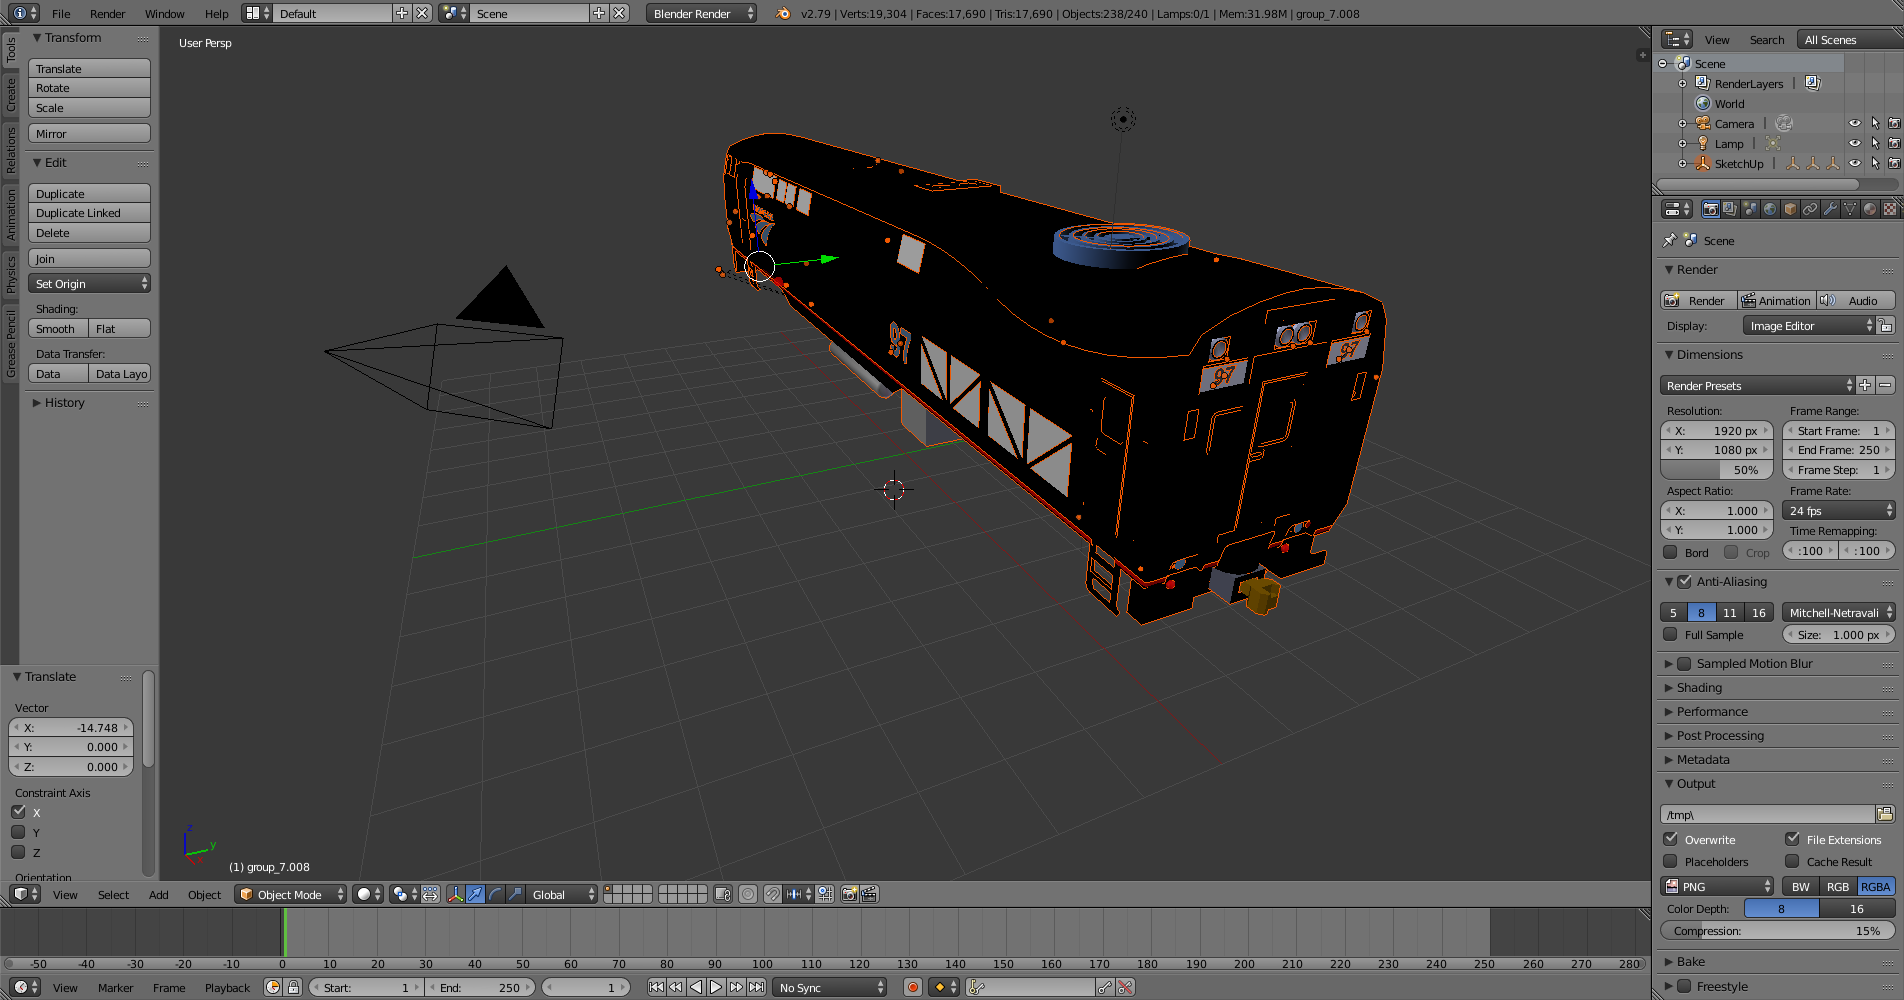Click the Animation render button
The width and height of the screenshot is (1904, 1000).
pyautogui.click(x=1776, y=300)
